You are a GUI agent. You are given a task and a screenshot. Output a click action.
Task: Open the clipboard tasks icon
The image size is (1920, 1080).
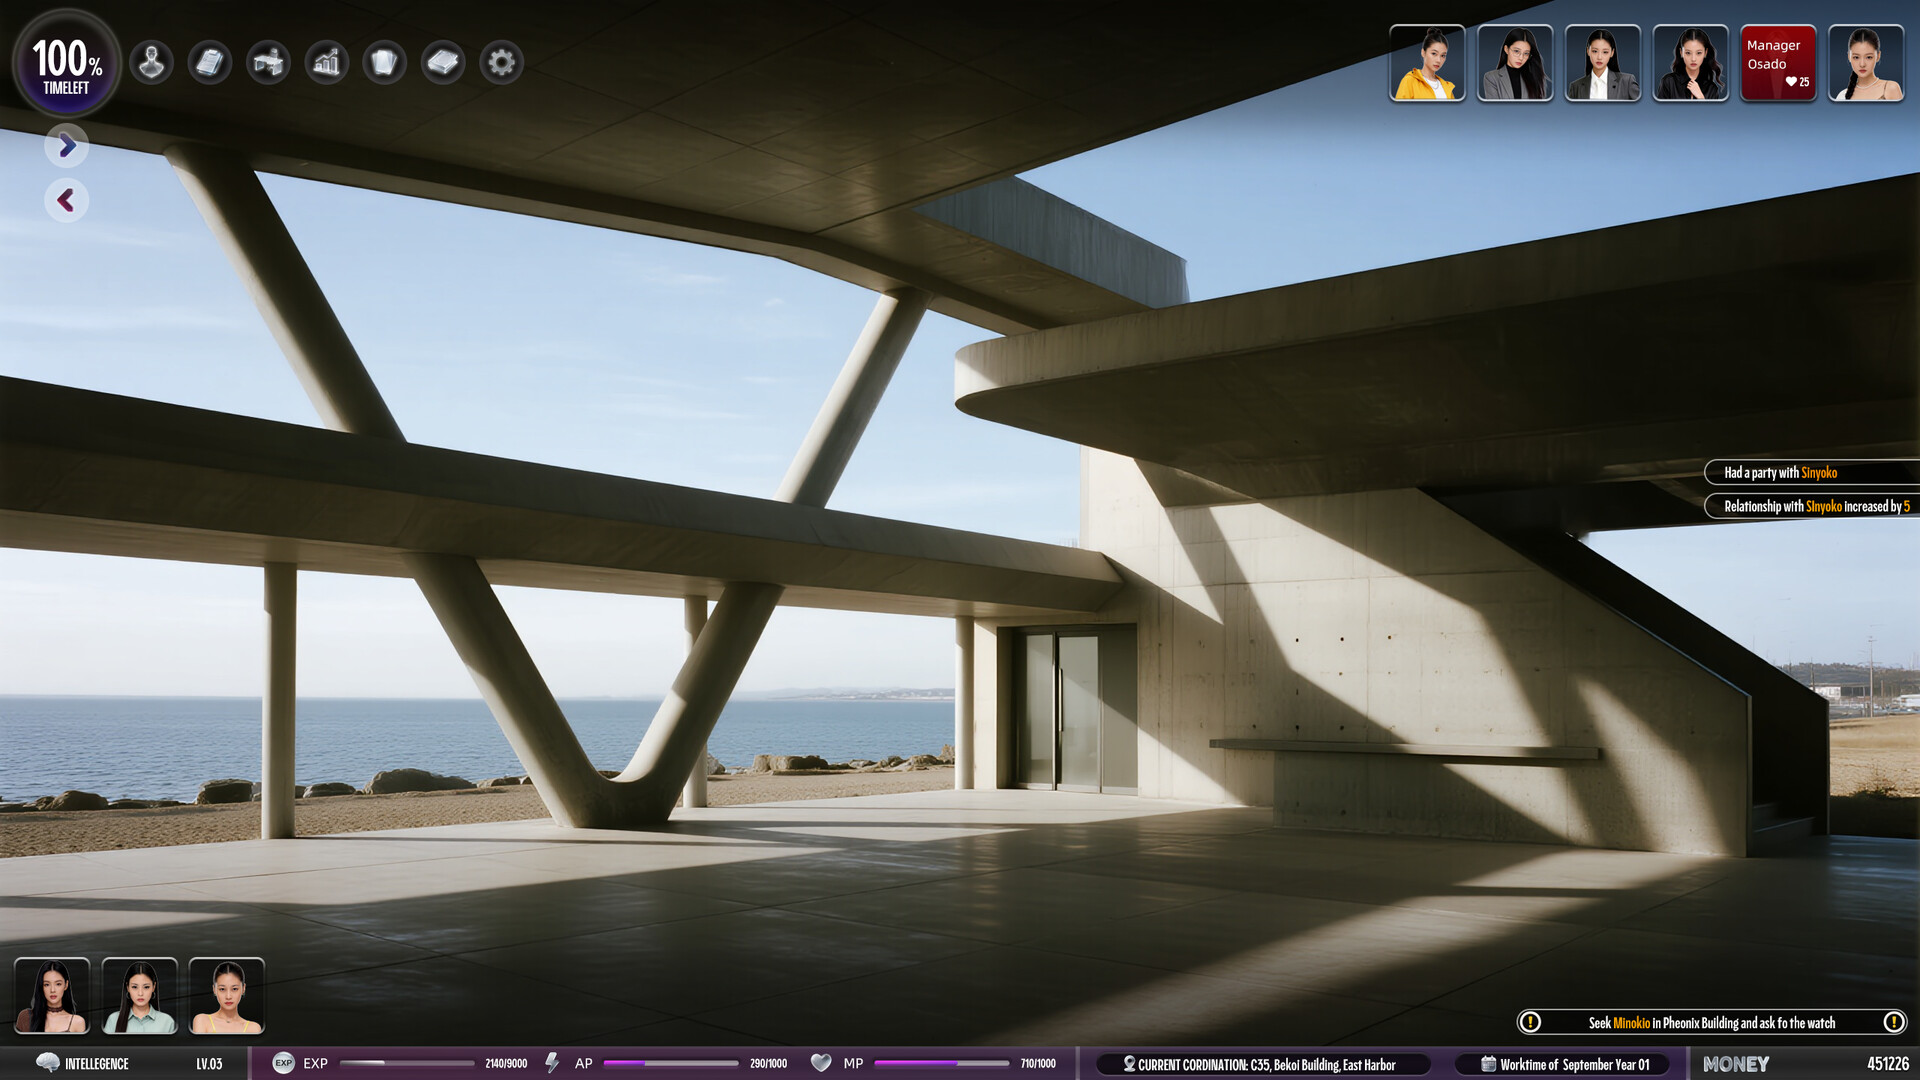tap(210, 63)
